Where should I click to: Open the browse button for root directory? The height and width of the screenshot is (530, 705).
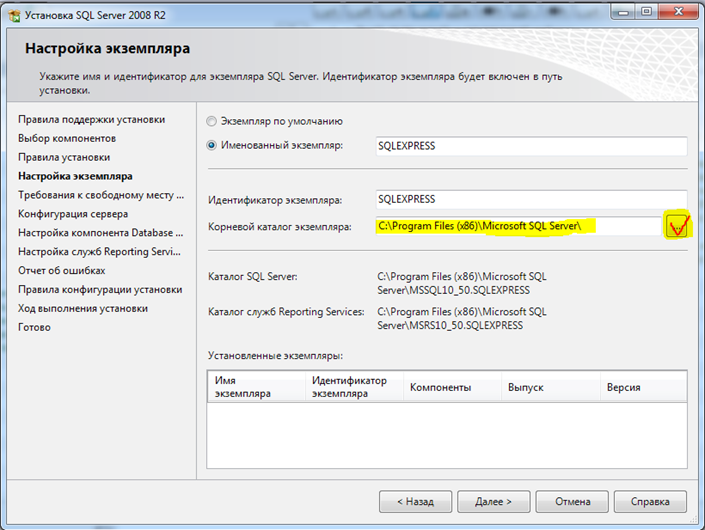(x=678, y=226)
